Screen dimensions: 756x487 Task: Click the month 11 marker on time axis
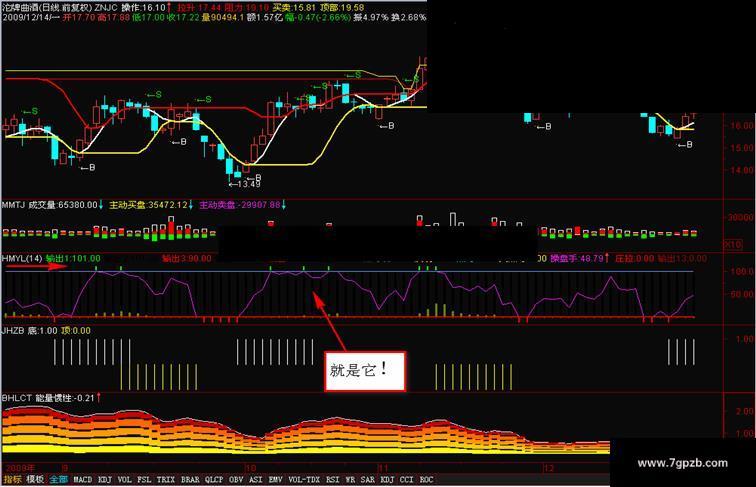pyautogui.click(x=383, y=468)
